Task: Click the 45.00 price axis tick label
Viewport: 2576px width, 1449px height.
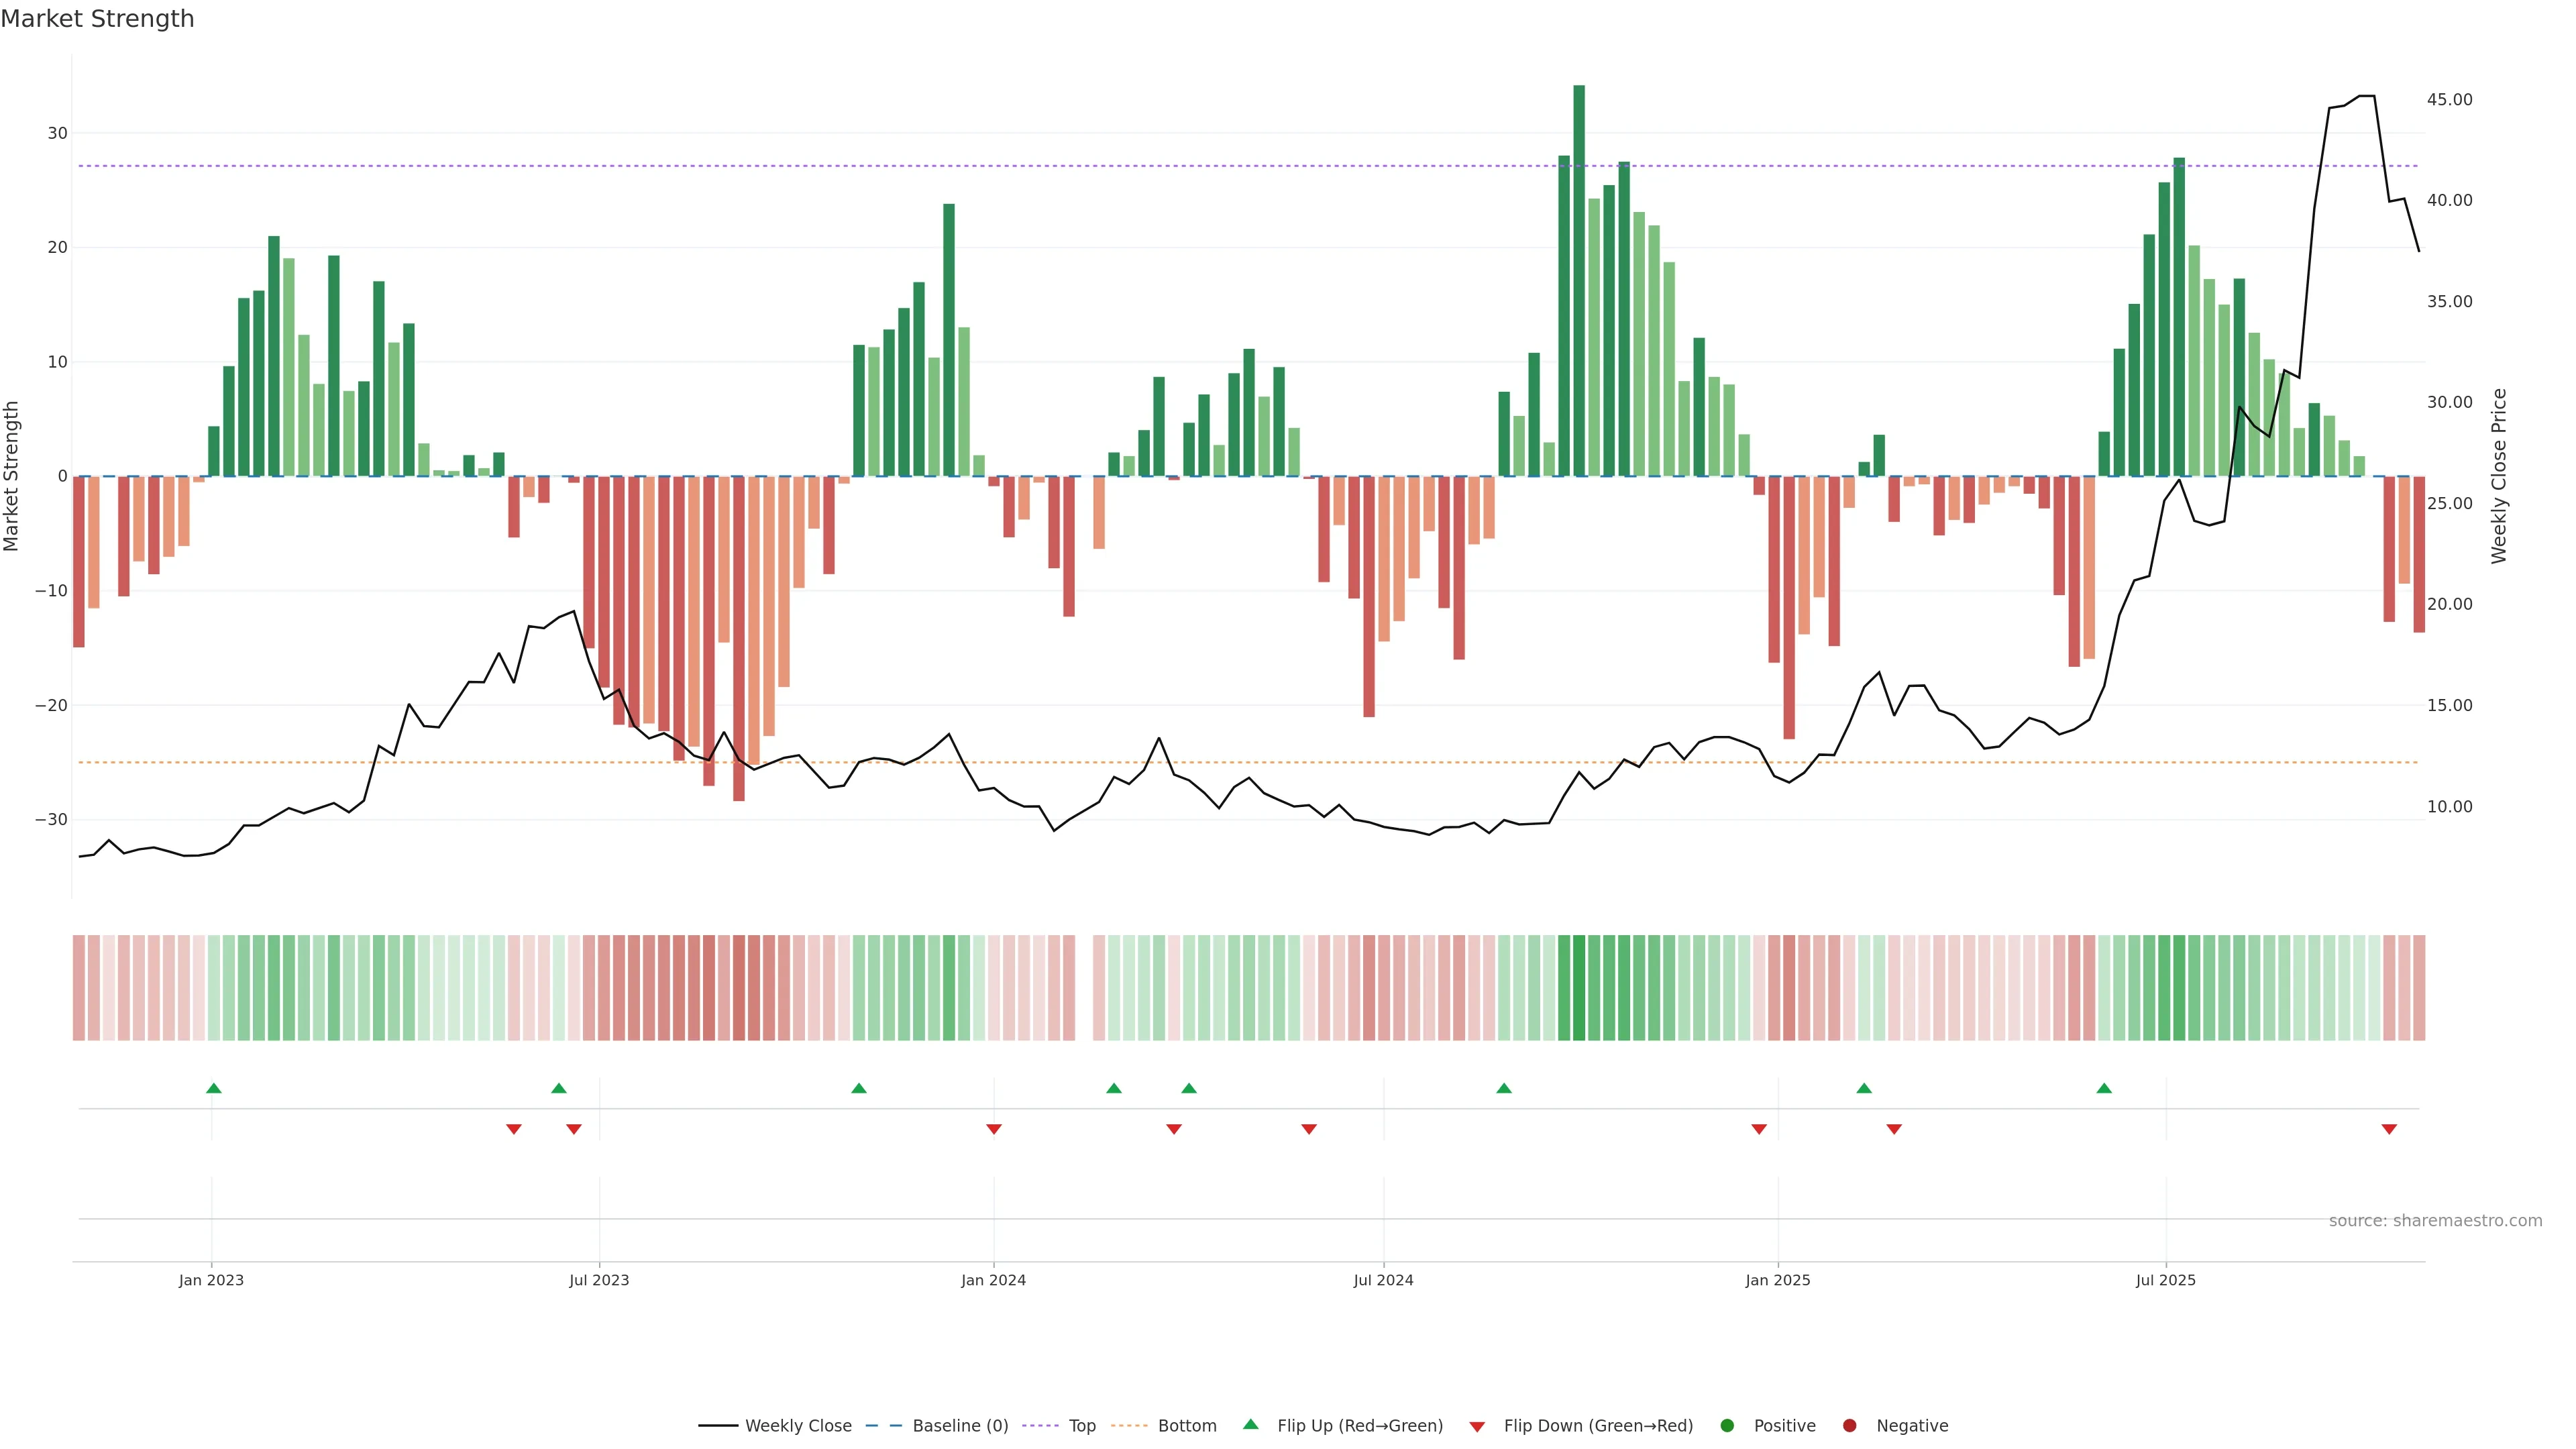Action: (x=2449, y=100)
